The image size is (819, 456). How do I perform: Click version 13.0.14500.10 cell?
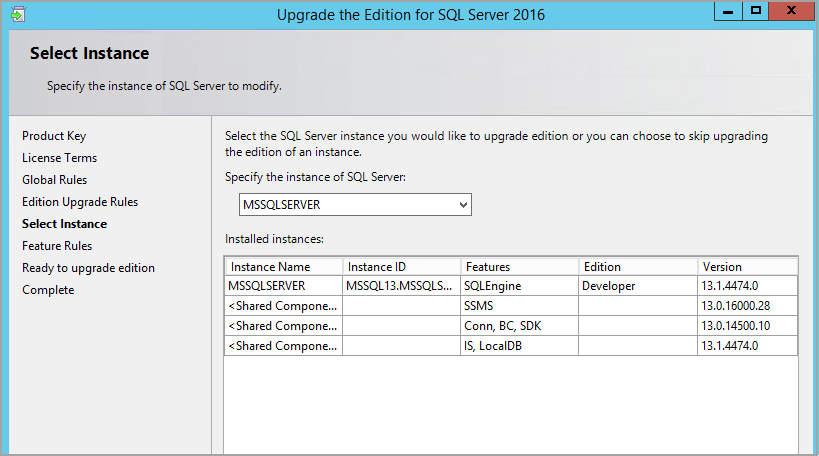tap(747, 326)
